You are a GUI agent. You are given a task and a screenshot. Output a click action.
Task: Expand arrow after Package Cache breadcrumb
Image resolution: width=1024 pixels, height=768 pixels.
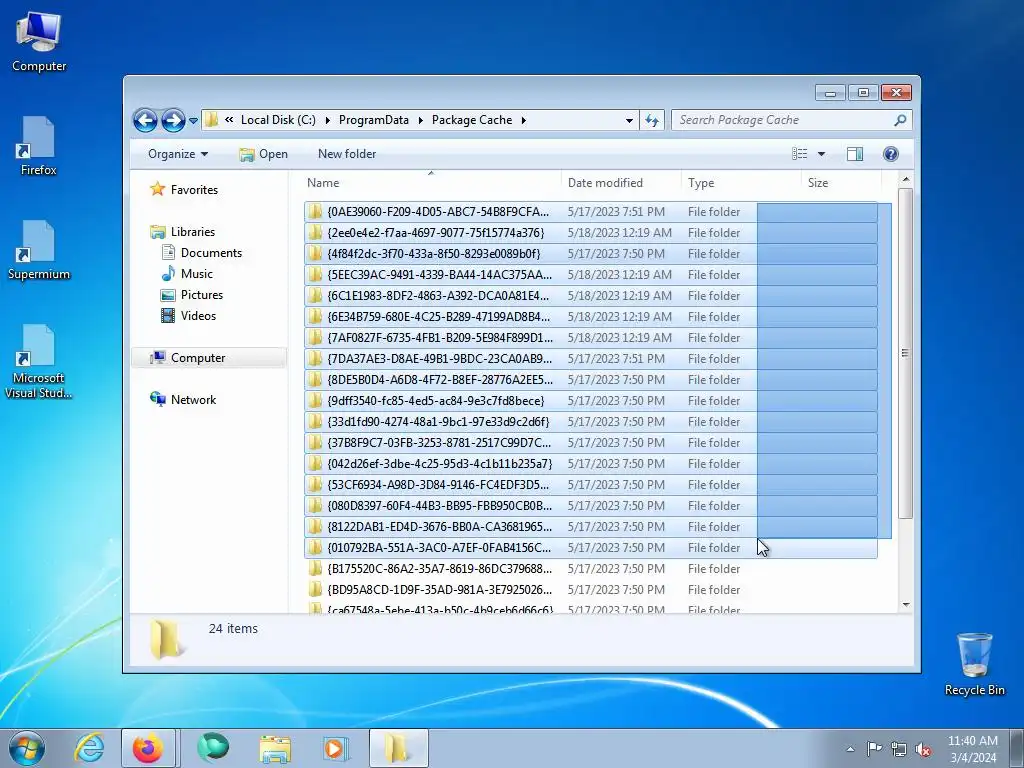click(524, 120)
